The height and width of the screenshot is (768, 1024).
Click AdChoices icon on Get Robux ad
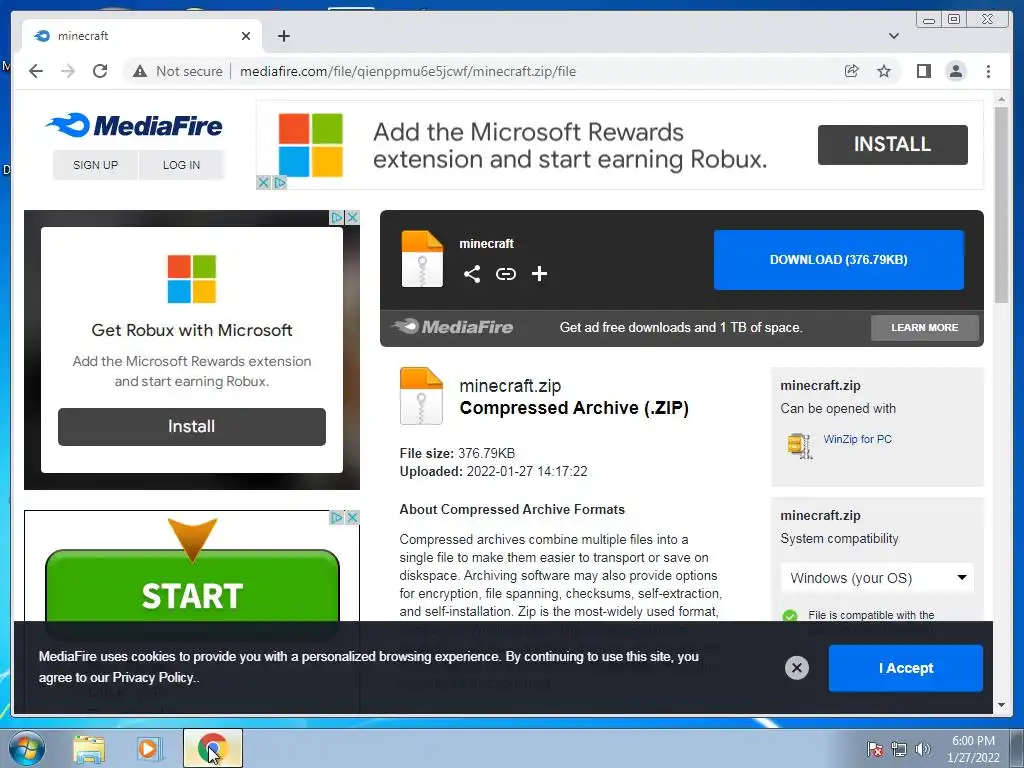point(336,217)
